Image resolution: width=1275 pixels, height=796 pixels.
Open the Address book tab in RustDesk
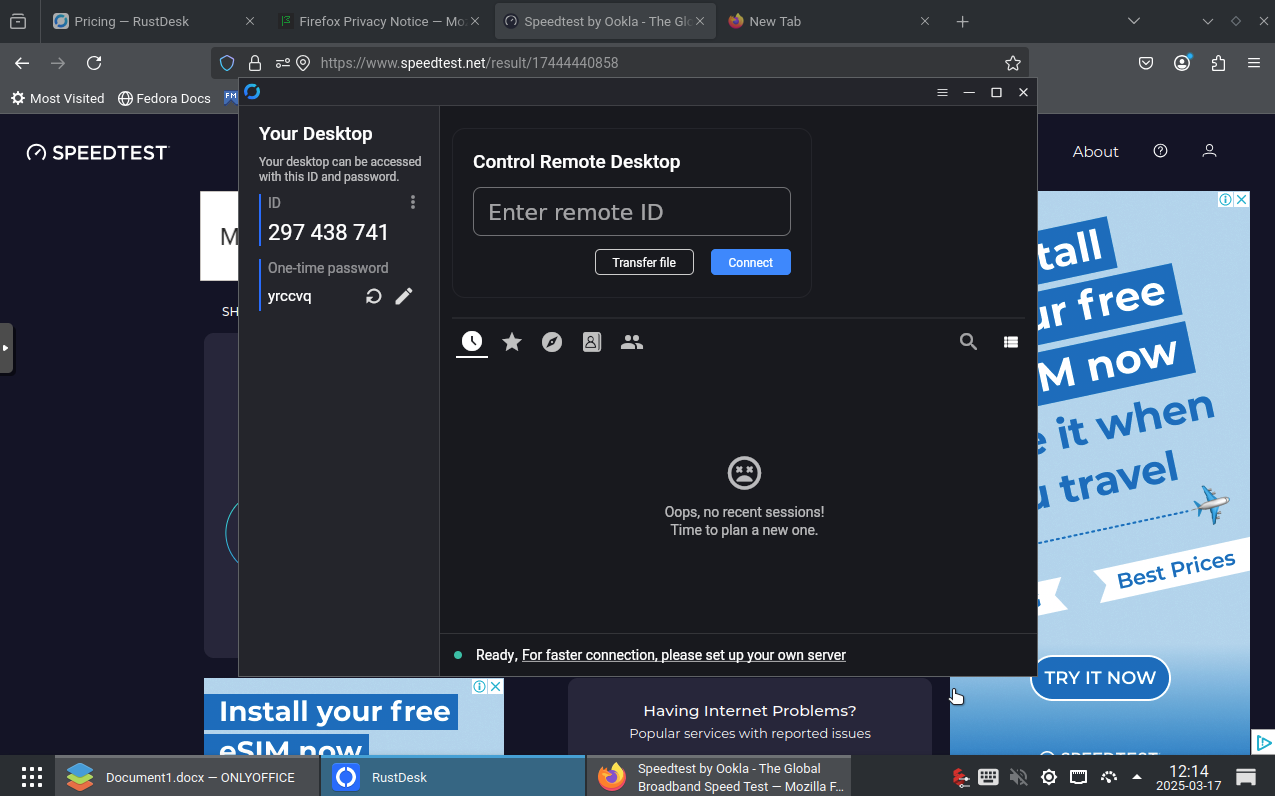click(592, 342)
